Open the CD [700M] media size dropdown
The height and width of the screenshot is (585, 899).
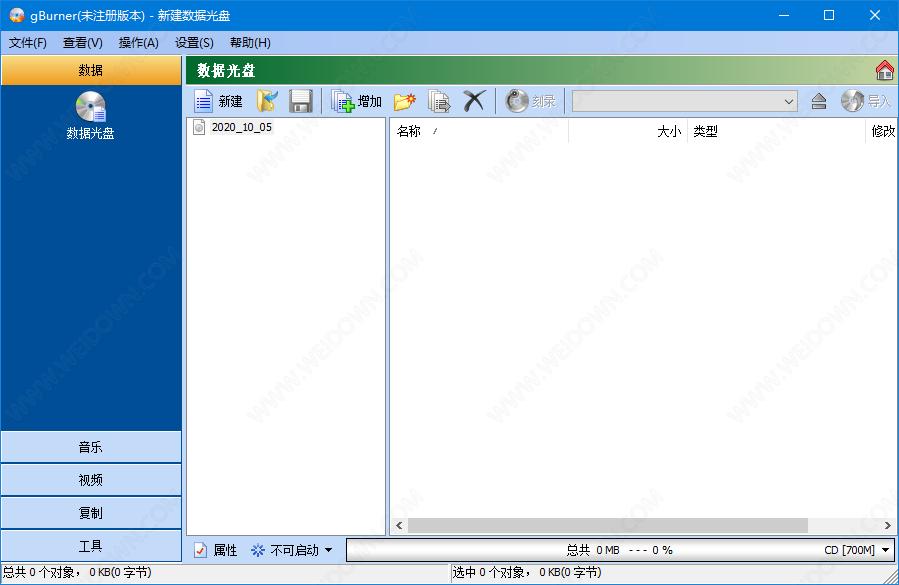857,551
